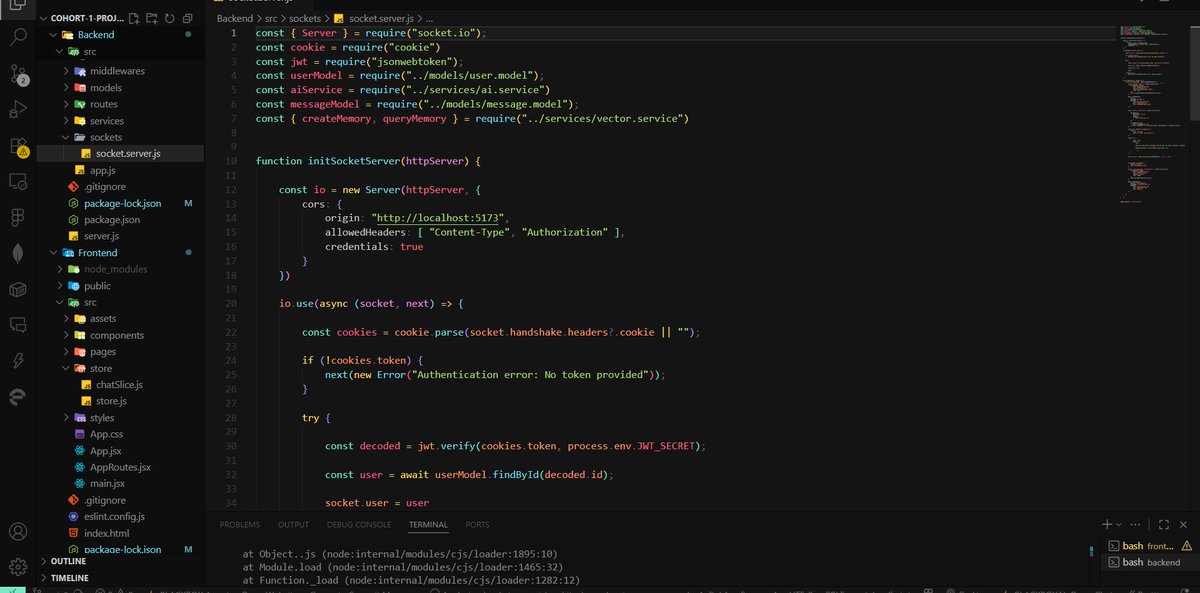1200x593 pixels.
Task: Open socket.server.js in explorer
Action: click(x=120, y=154)
